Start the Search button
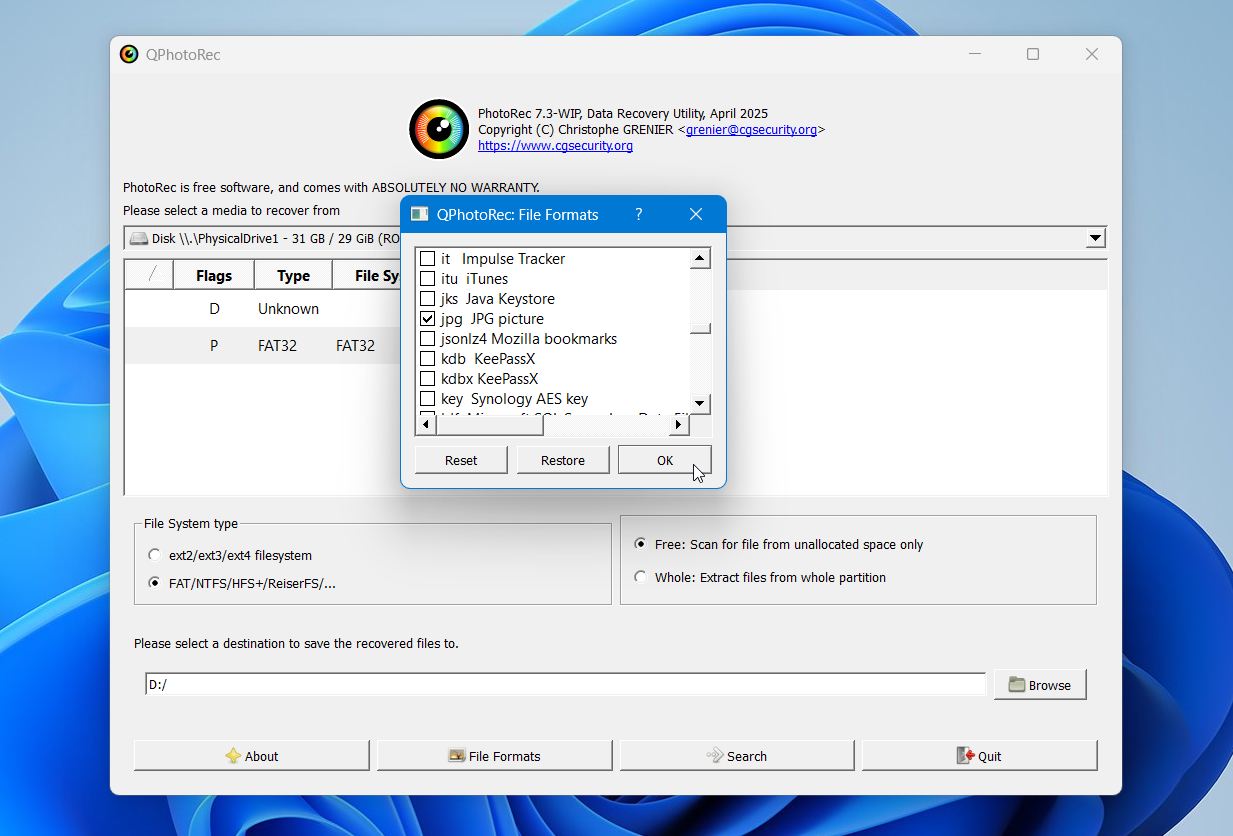Viewport: 1233px width, 836px height. 737,756
